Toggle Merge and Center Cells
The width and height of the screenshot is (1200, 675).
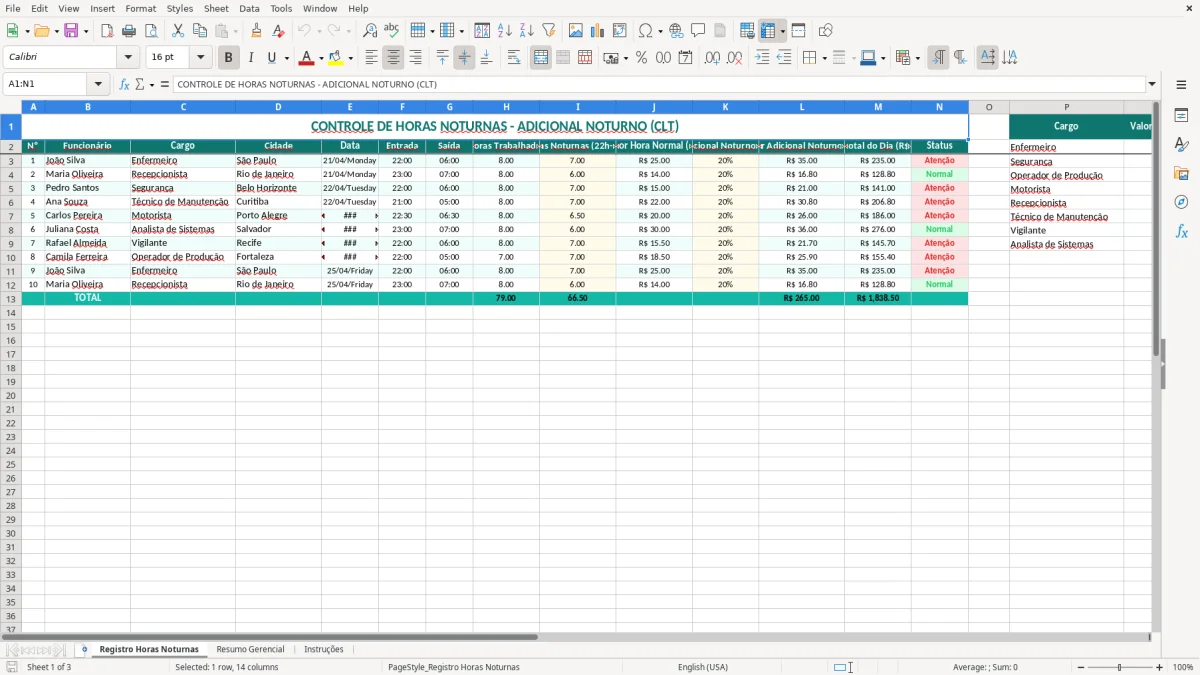pos(541,58)
